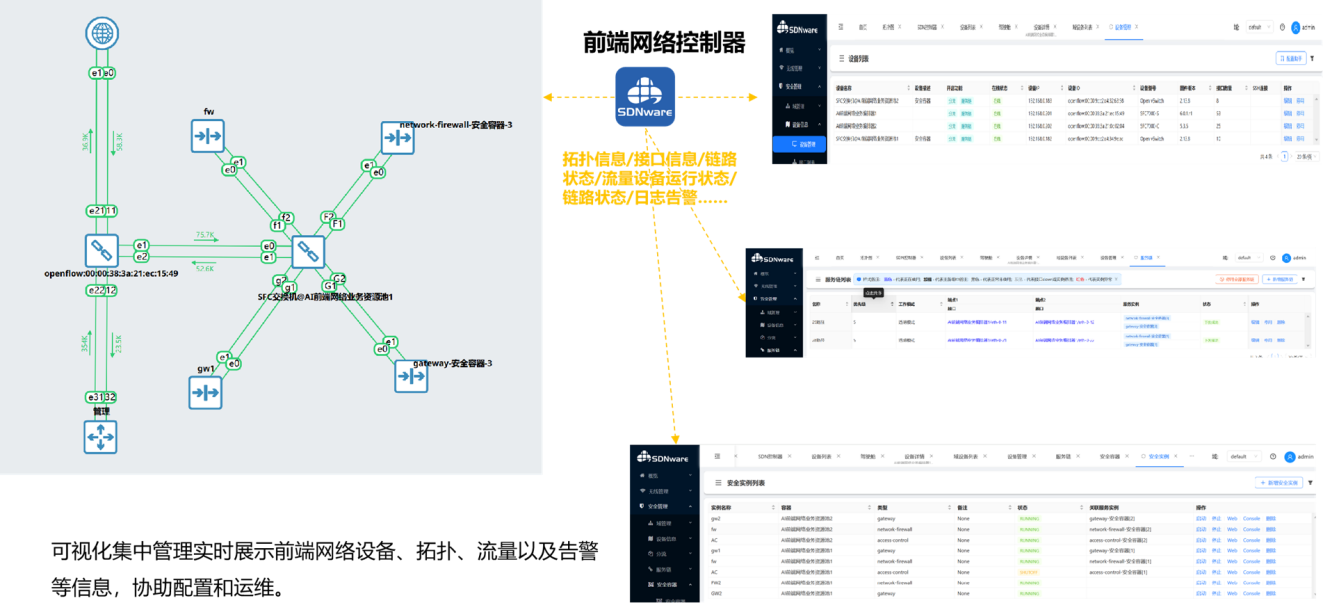Viewport: 1323px width, 603px height.
Task: Switch to 设备详情 tab in bottom window
Action: click(x=914, y=456)
